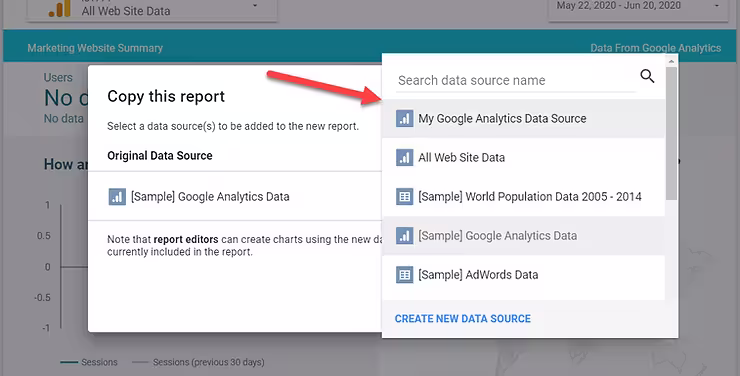The height and width of the screenshot is (376, 740).
Task: Select [Sample] Google Analytics Data in the list
Action: [523, 236]
